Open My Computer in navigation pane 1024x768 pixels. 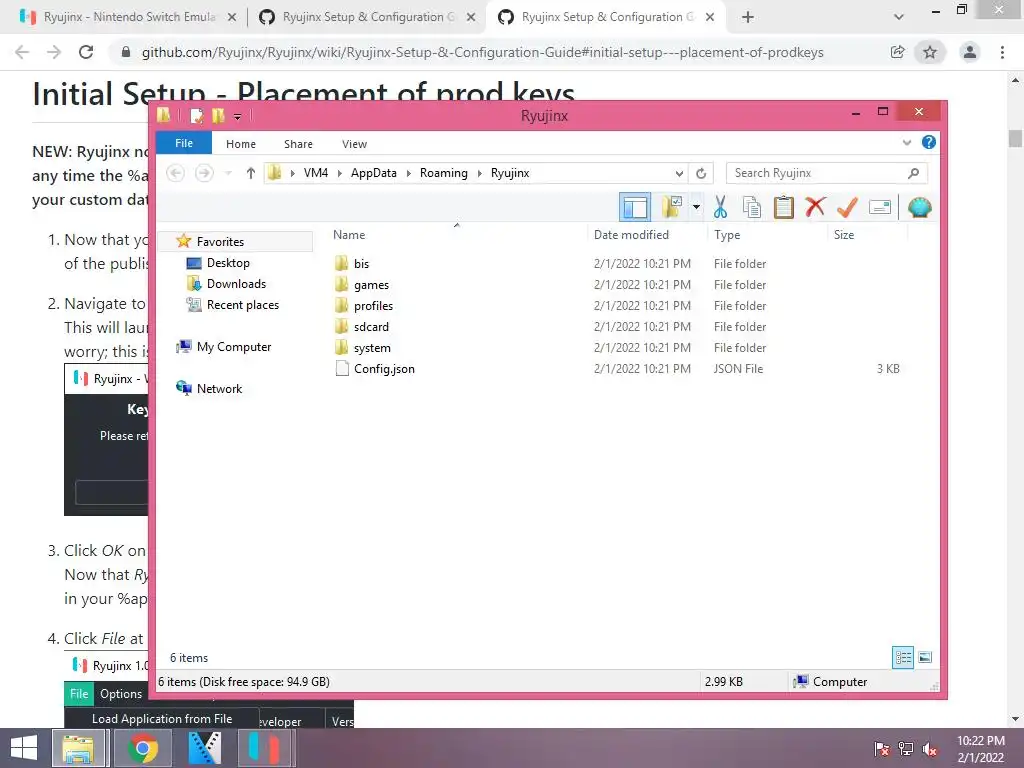(234, 347)
